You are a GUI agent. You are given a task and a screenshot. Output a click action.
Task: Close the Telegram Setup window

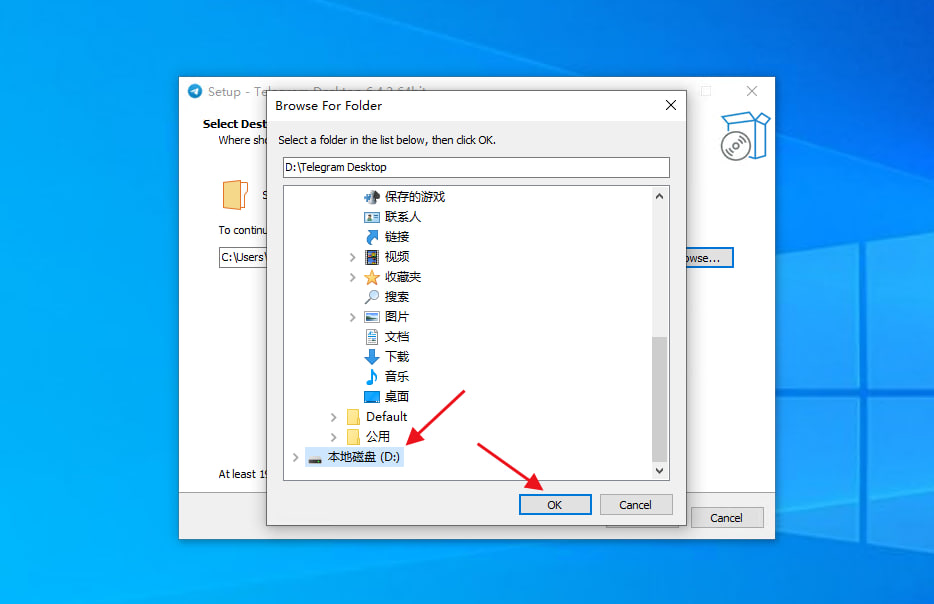[x=752, y=91]
